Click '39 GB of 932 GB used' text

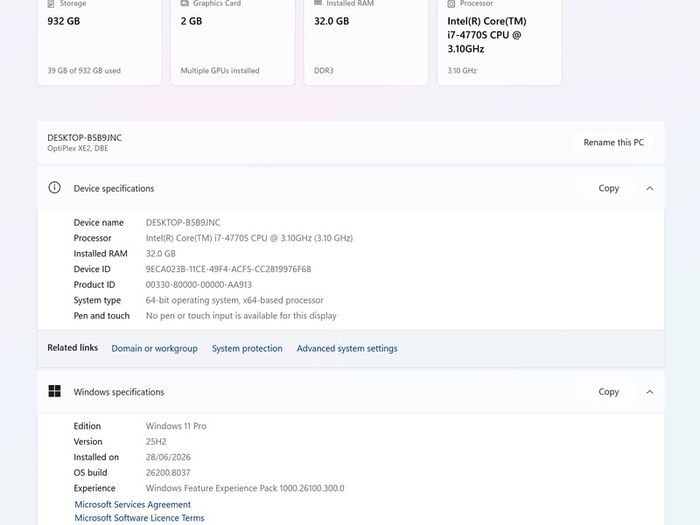pos(84,71)
